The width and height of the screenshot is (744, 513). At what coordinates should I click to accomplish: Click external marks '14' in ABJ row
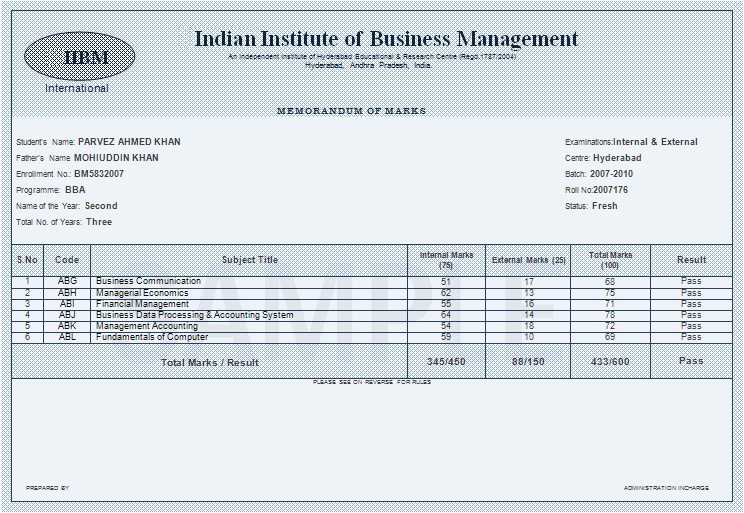point(529,315)
